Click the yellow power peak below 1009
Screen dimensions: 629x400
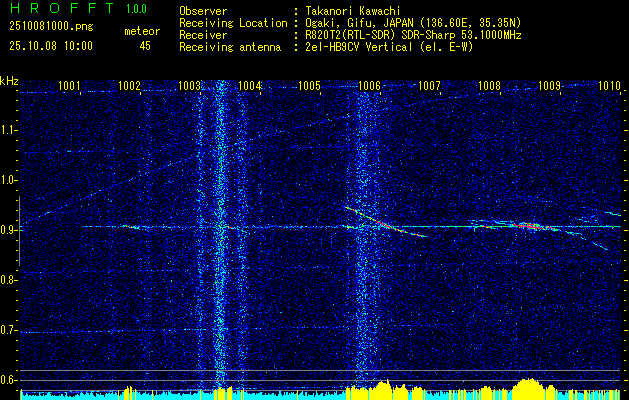[x=529, y=388]
